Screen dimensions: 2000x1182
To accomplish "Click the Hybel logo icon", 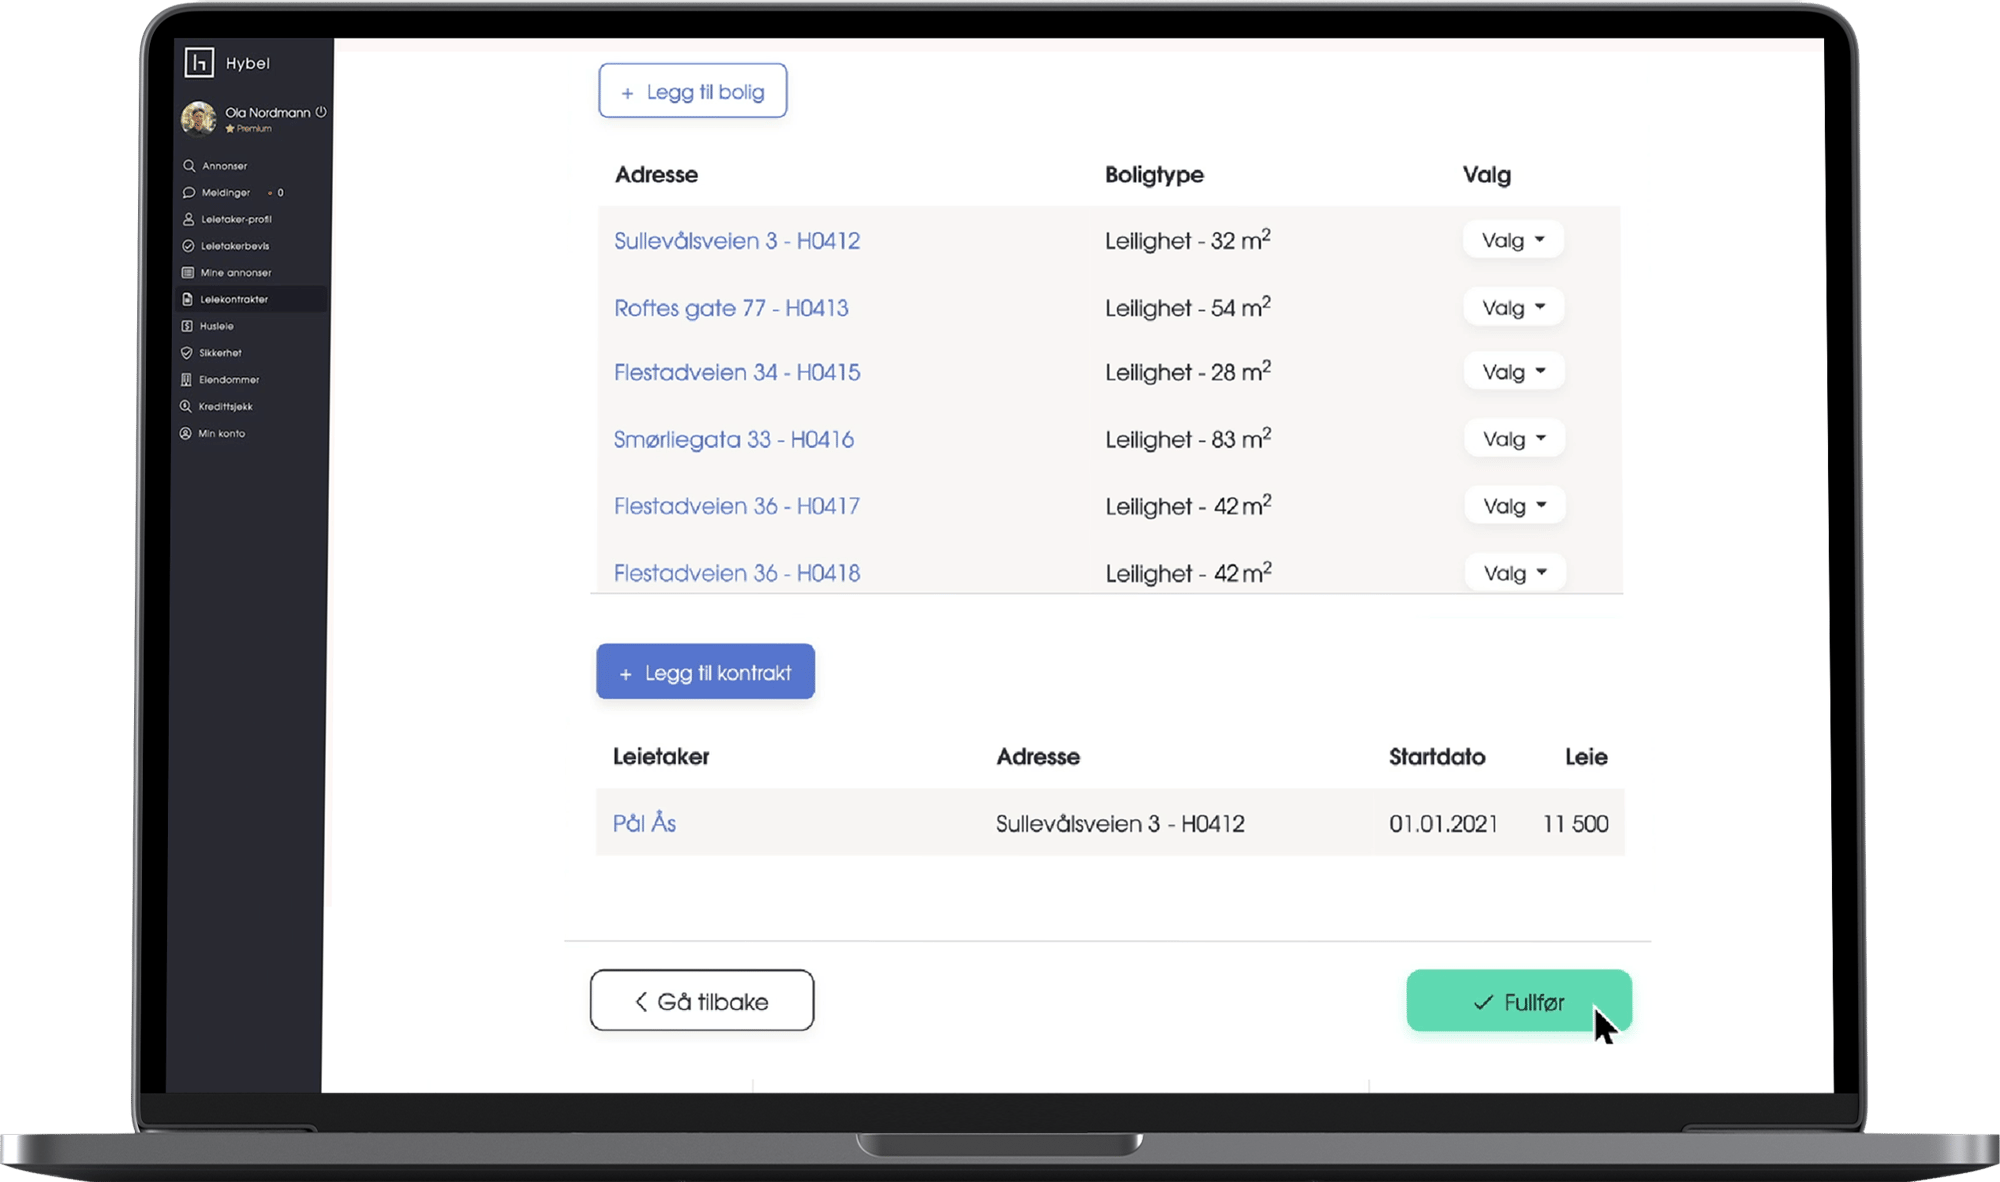I will [x=199, y=63].
